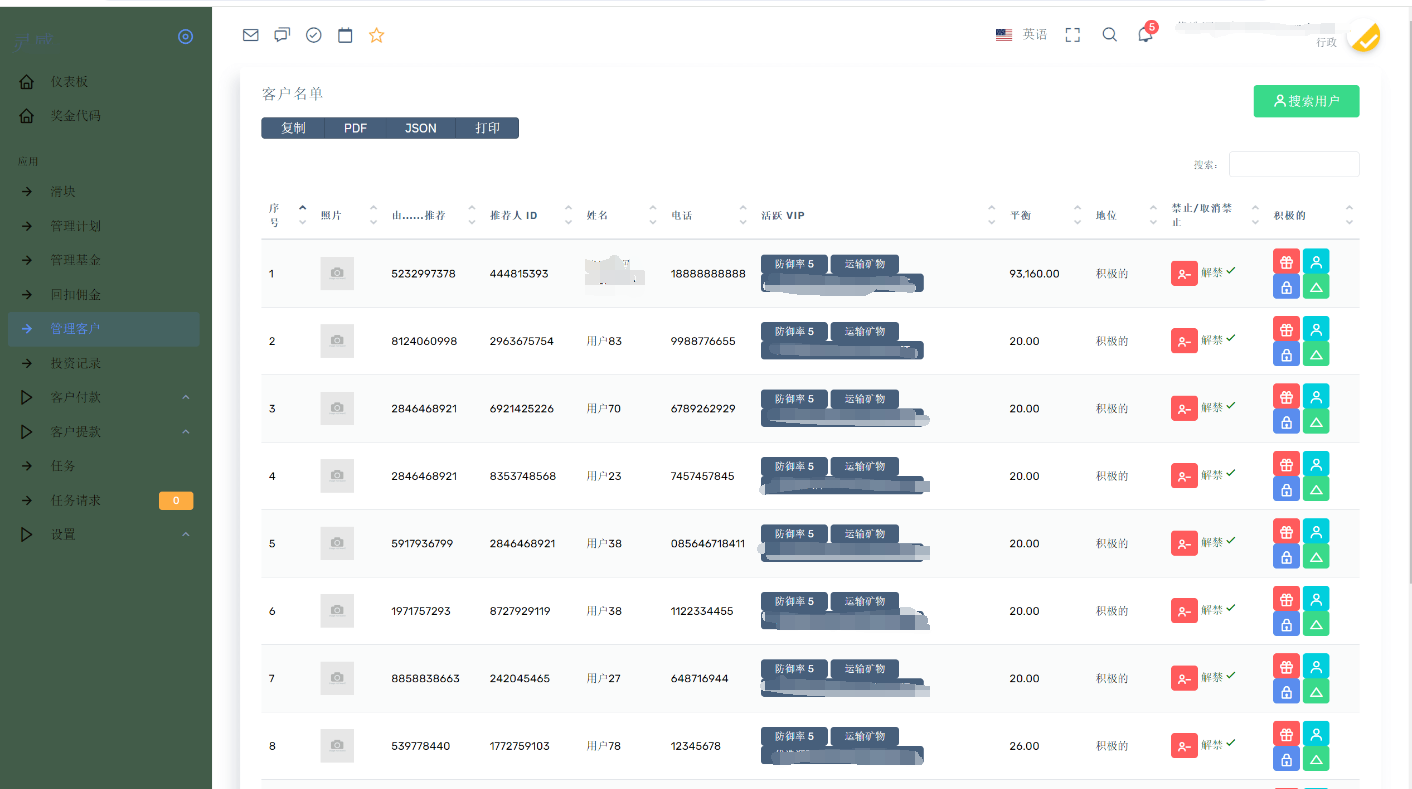Expand the 设置 sidebar menu

105,534
